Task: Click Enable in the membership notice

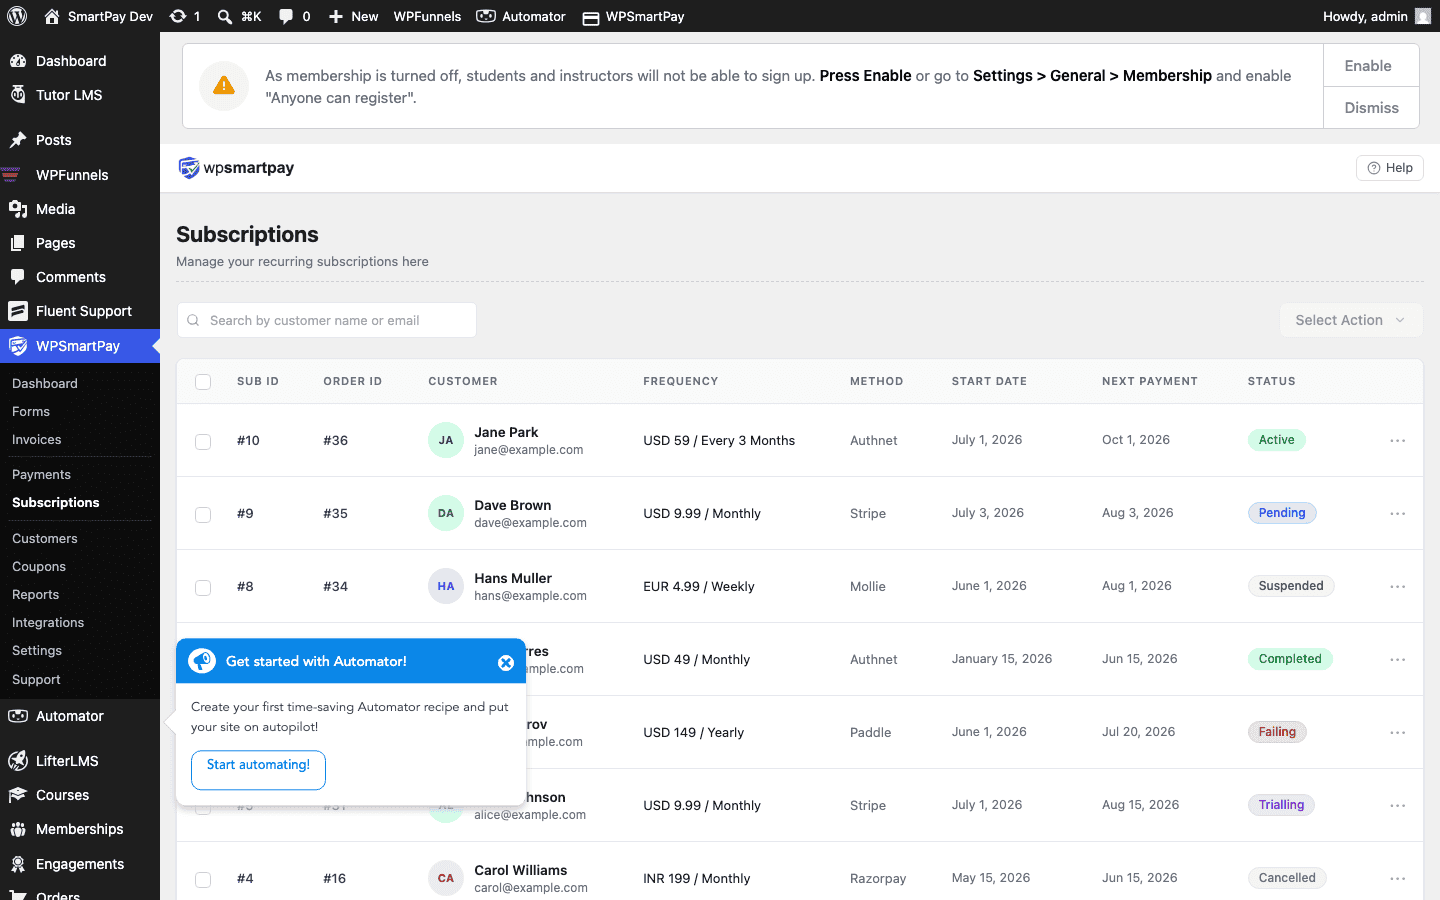Action: (x=1371, y=65)
